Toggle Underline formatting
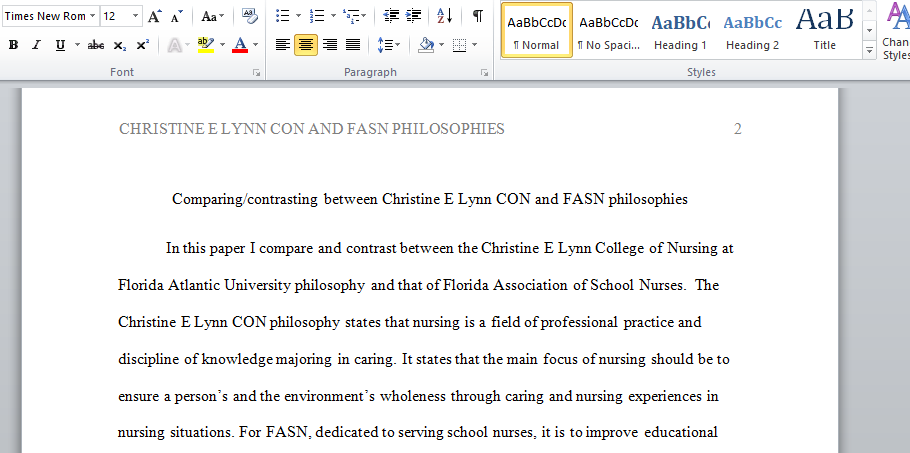This screenshot has height=453, width=910. coord(60,45)
